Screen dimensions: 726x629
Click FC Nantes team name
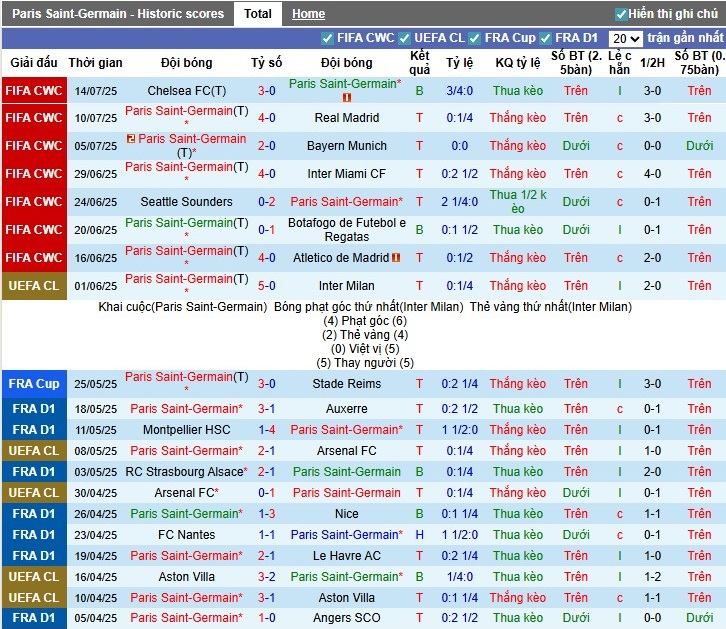click(187, 535)
